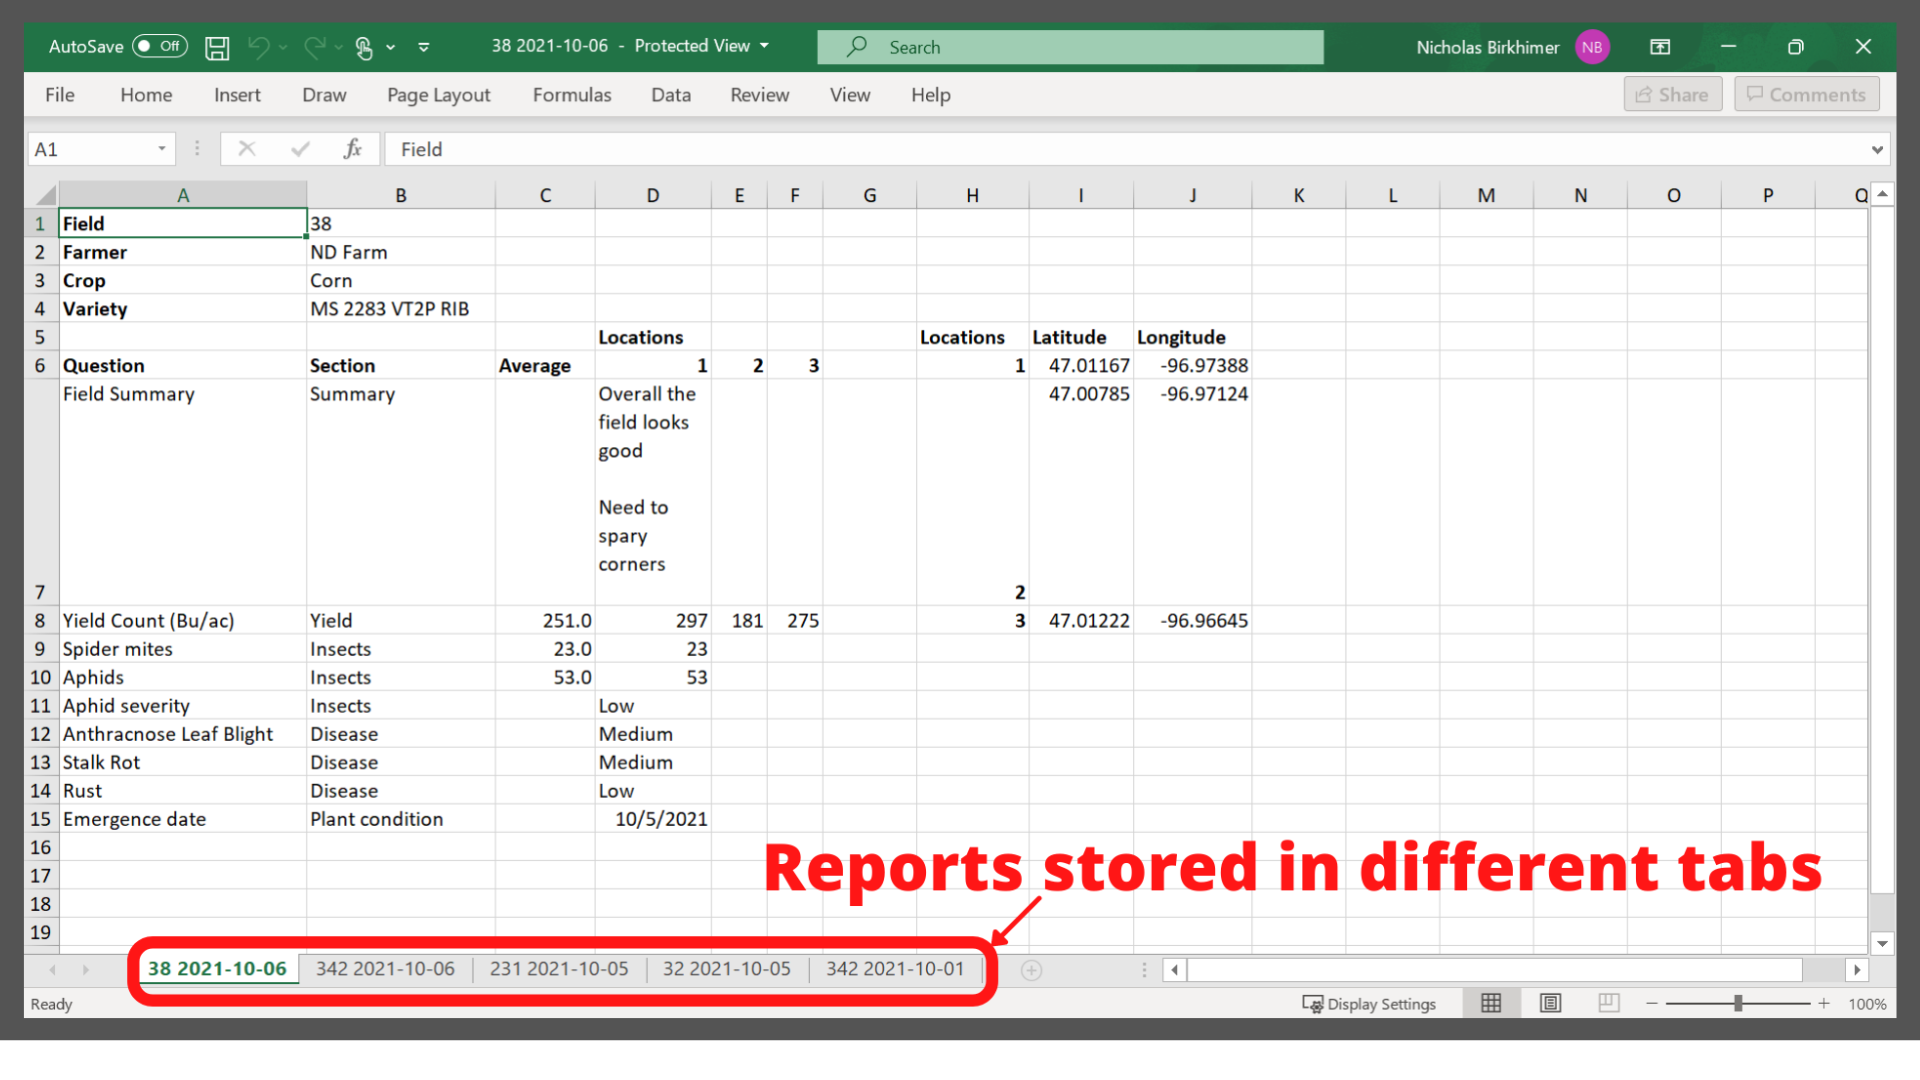Click the Yield Count (Bu/ac) cell
Image resolution: width=1920 pixels, height=1080 pixels.
[x=182, y=620]
